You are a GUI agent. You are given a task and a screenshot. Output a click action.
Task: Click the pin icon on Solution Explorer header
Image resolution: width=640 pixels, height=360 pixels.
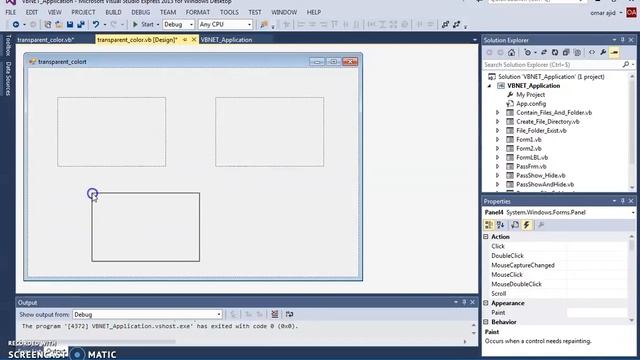coord(622,40)
